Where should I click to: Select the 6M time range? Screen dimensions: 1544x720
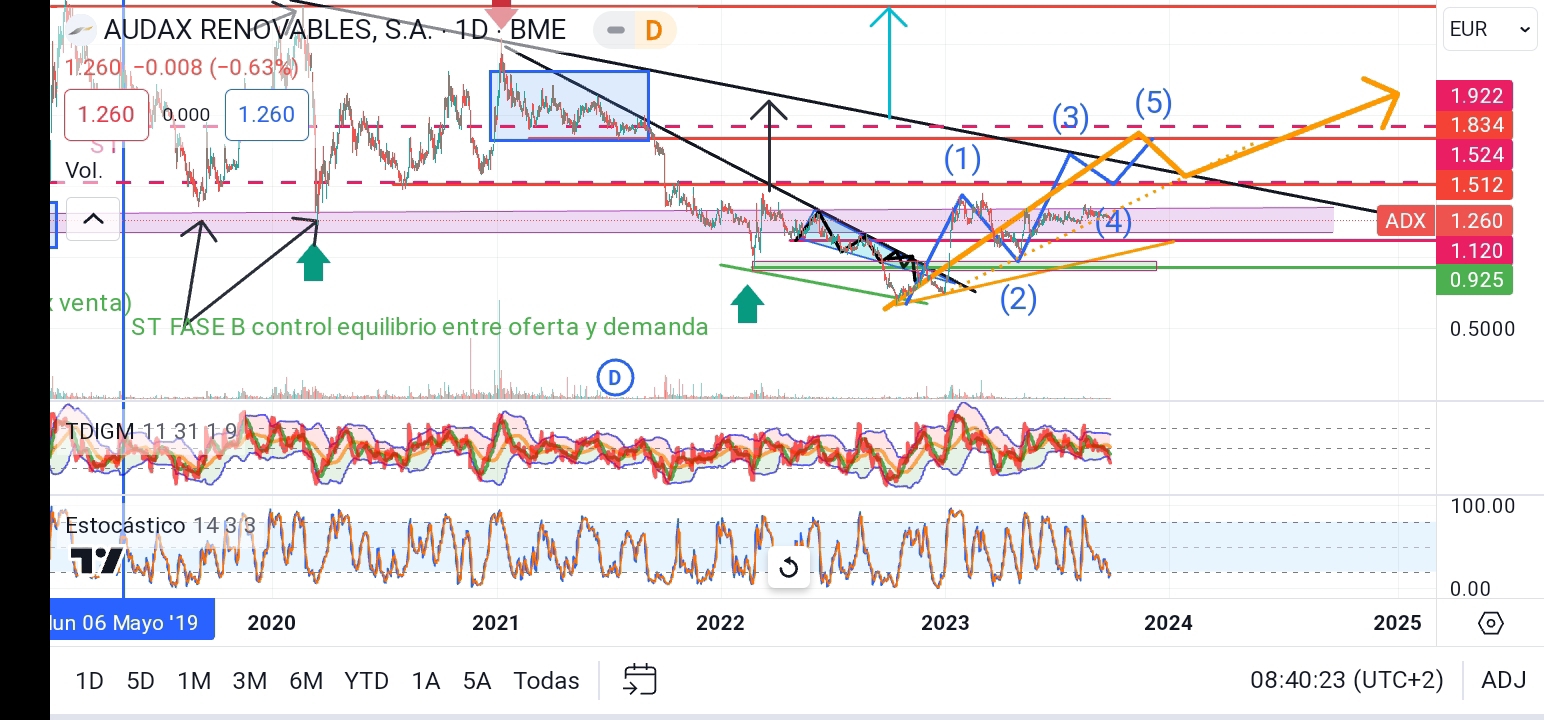point(306,681)
